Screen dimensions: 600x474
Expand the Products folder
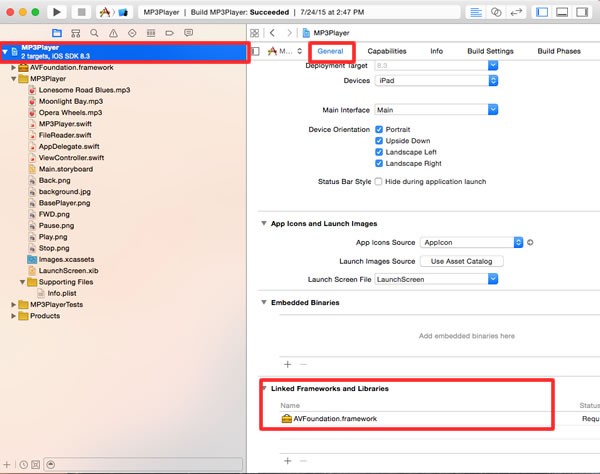(13, 316)
